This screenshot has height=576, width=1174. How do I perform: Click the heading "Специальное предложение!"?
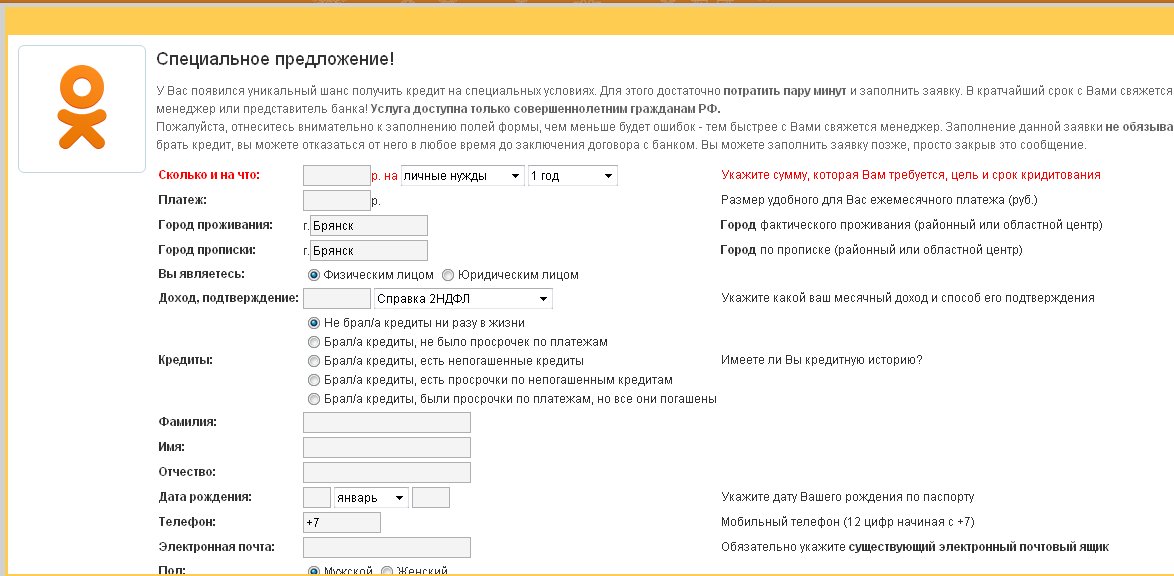[x=275, y=59]
